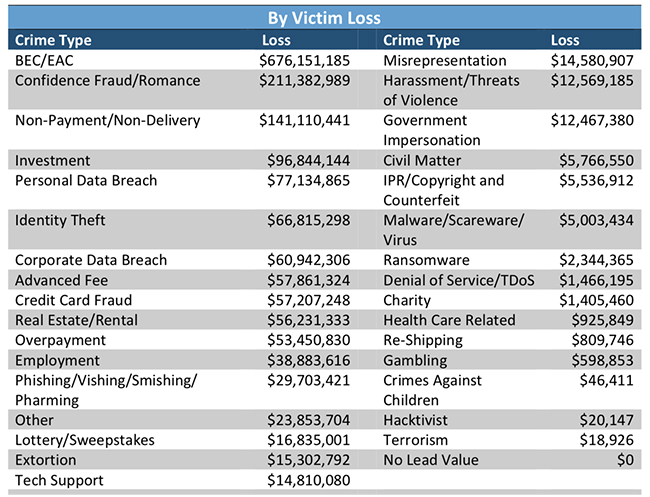Viewport: 650px width, 497px height.
Task: Select the Hacktivist loss amount $20,147
Action: click(x=607, y=420)
